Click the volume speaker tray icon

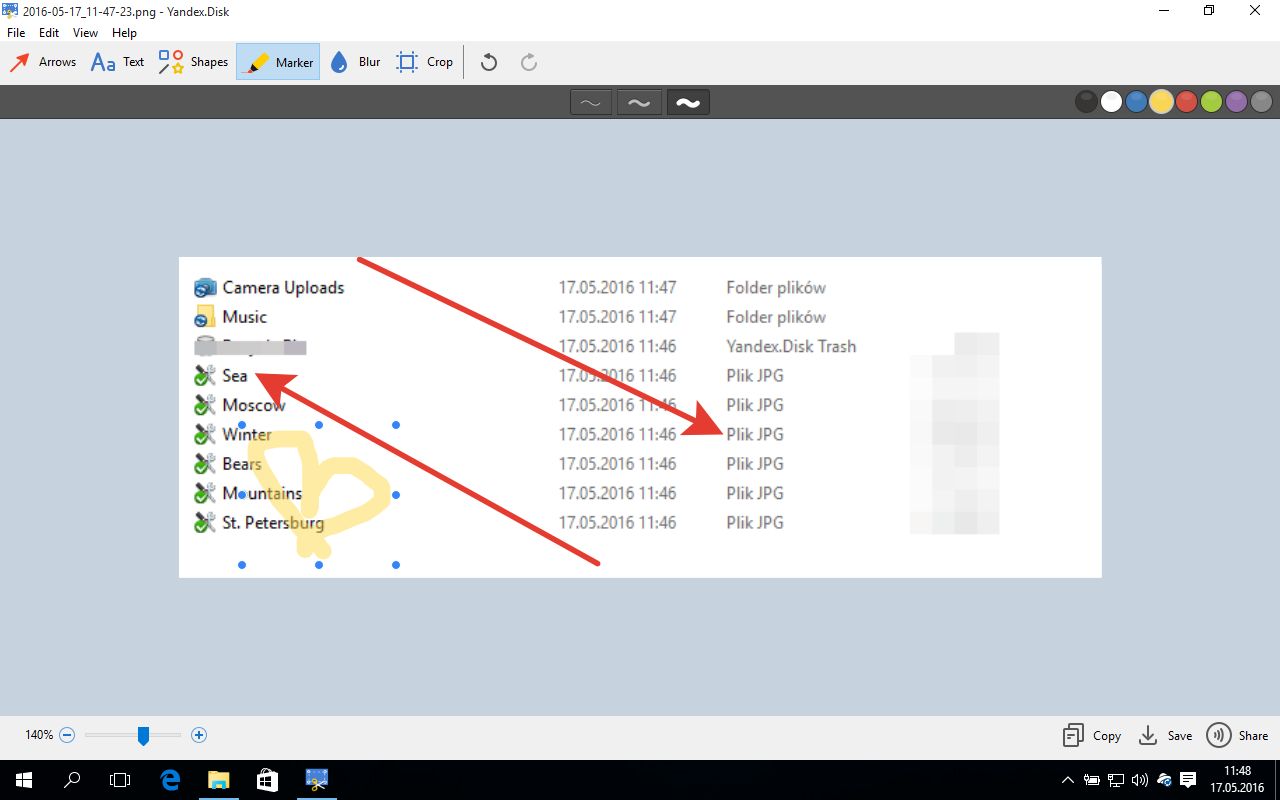(1140, 780)
